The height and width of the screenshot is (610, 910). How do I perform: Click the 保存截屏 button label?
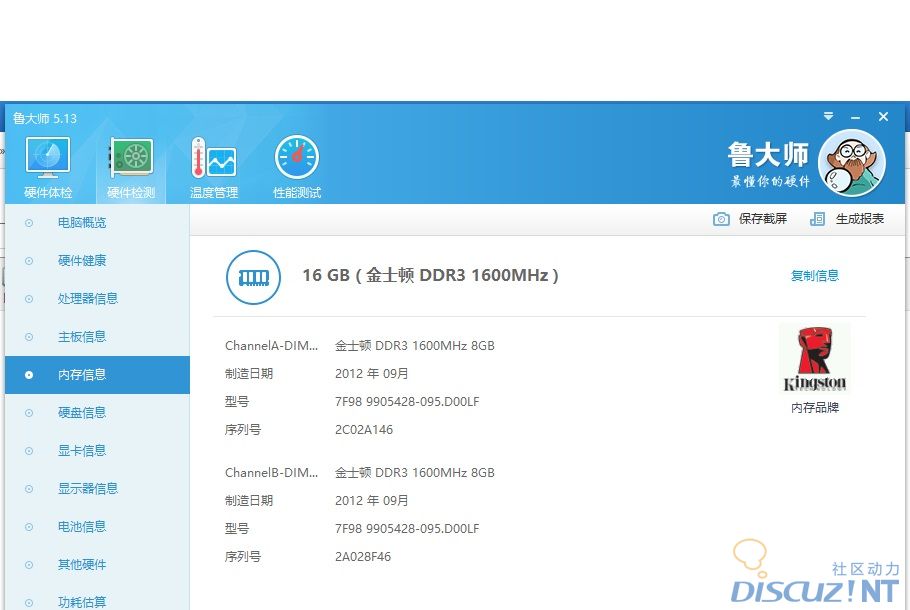[x=763, y=219]
